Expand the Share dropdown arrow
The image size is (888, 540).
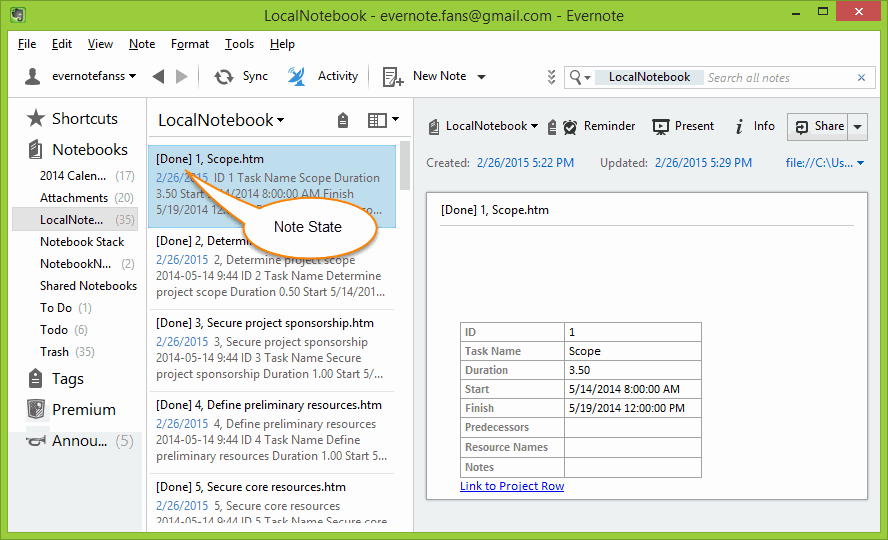point(857,127)
